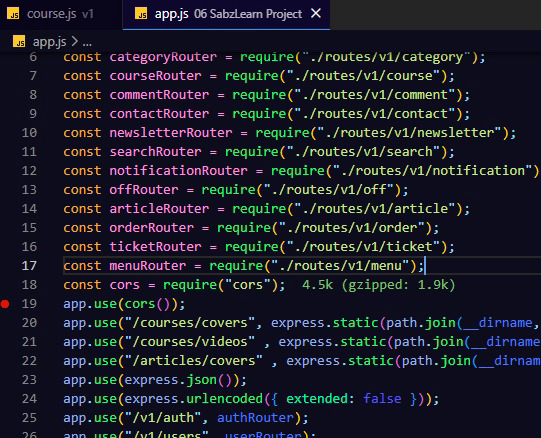The height and width of the screenshot is (438, 541).
Task: Click the JS file icon on course.js tab
Action: tap(13, 14)
